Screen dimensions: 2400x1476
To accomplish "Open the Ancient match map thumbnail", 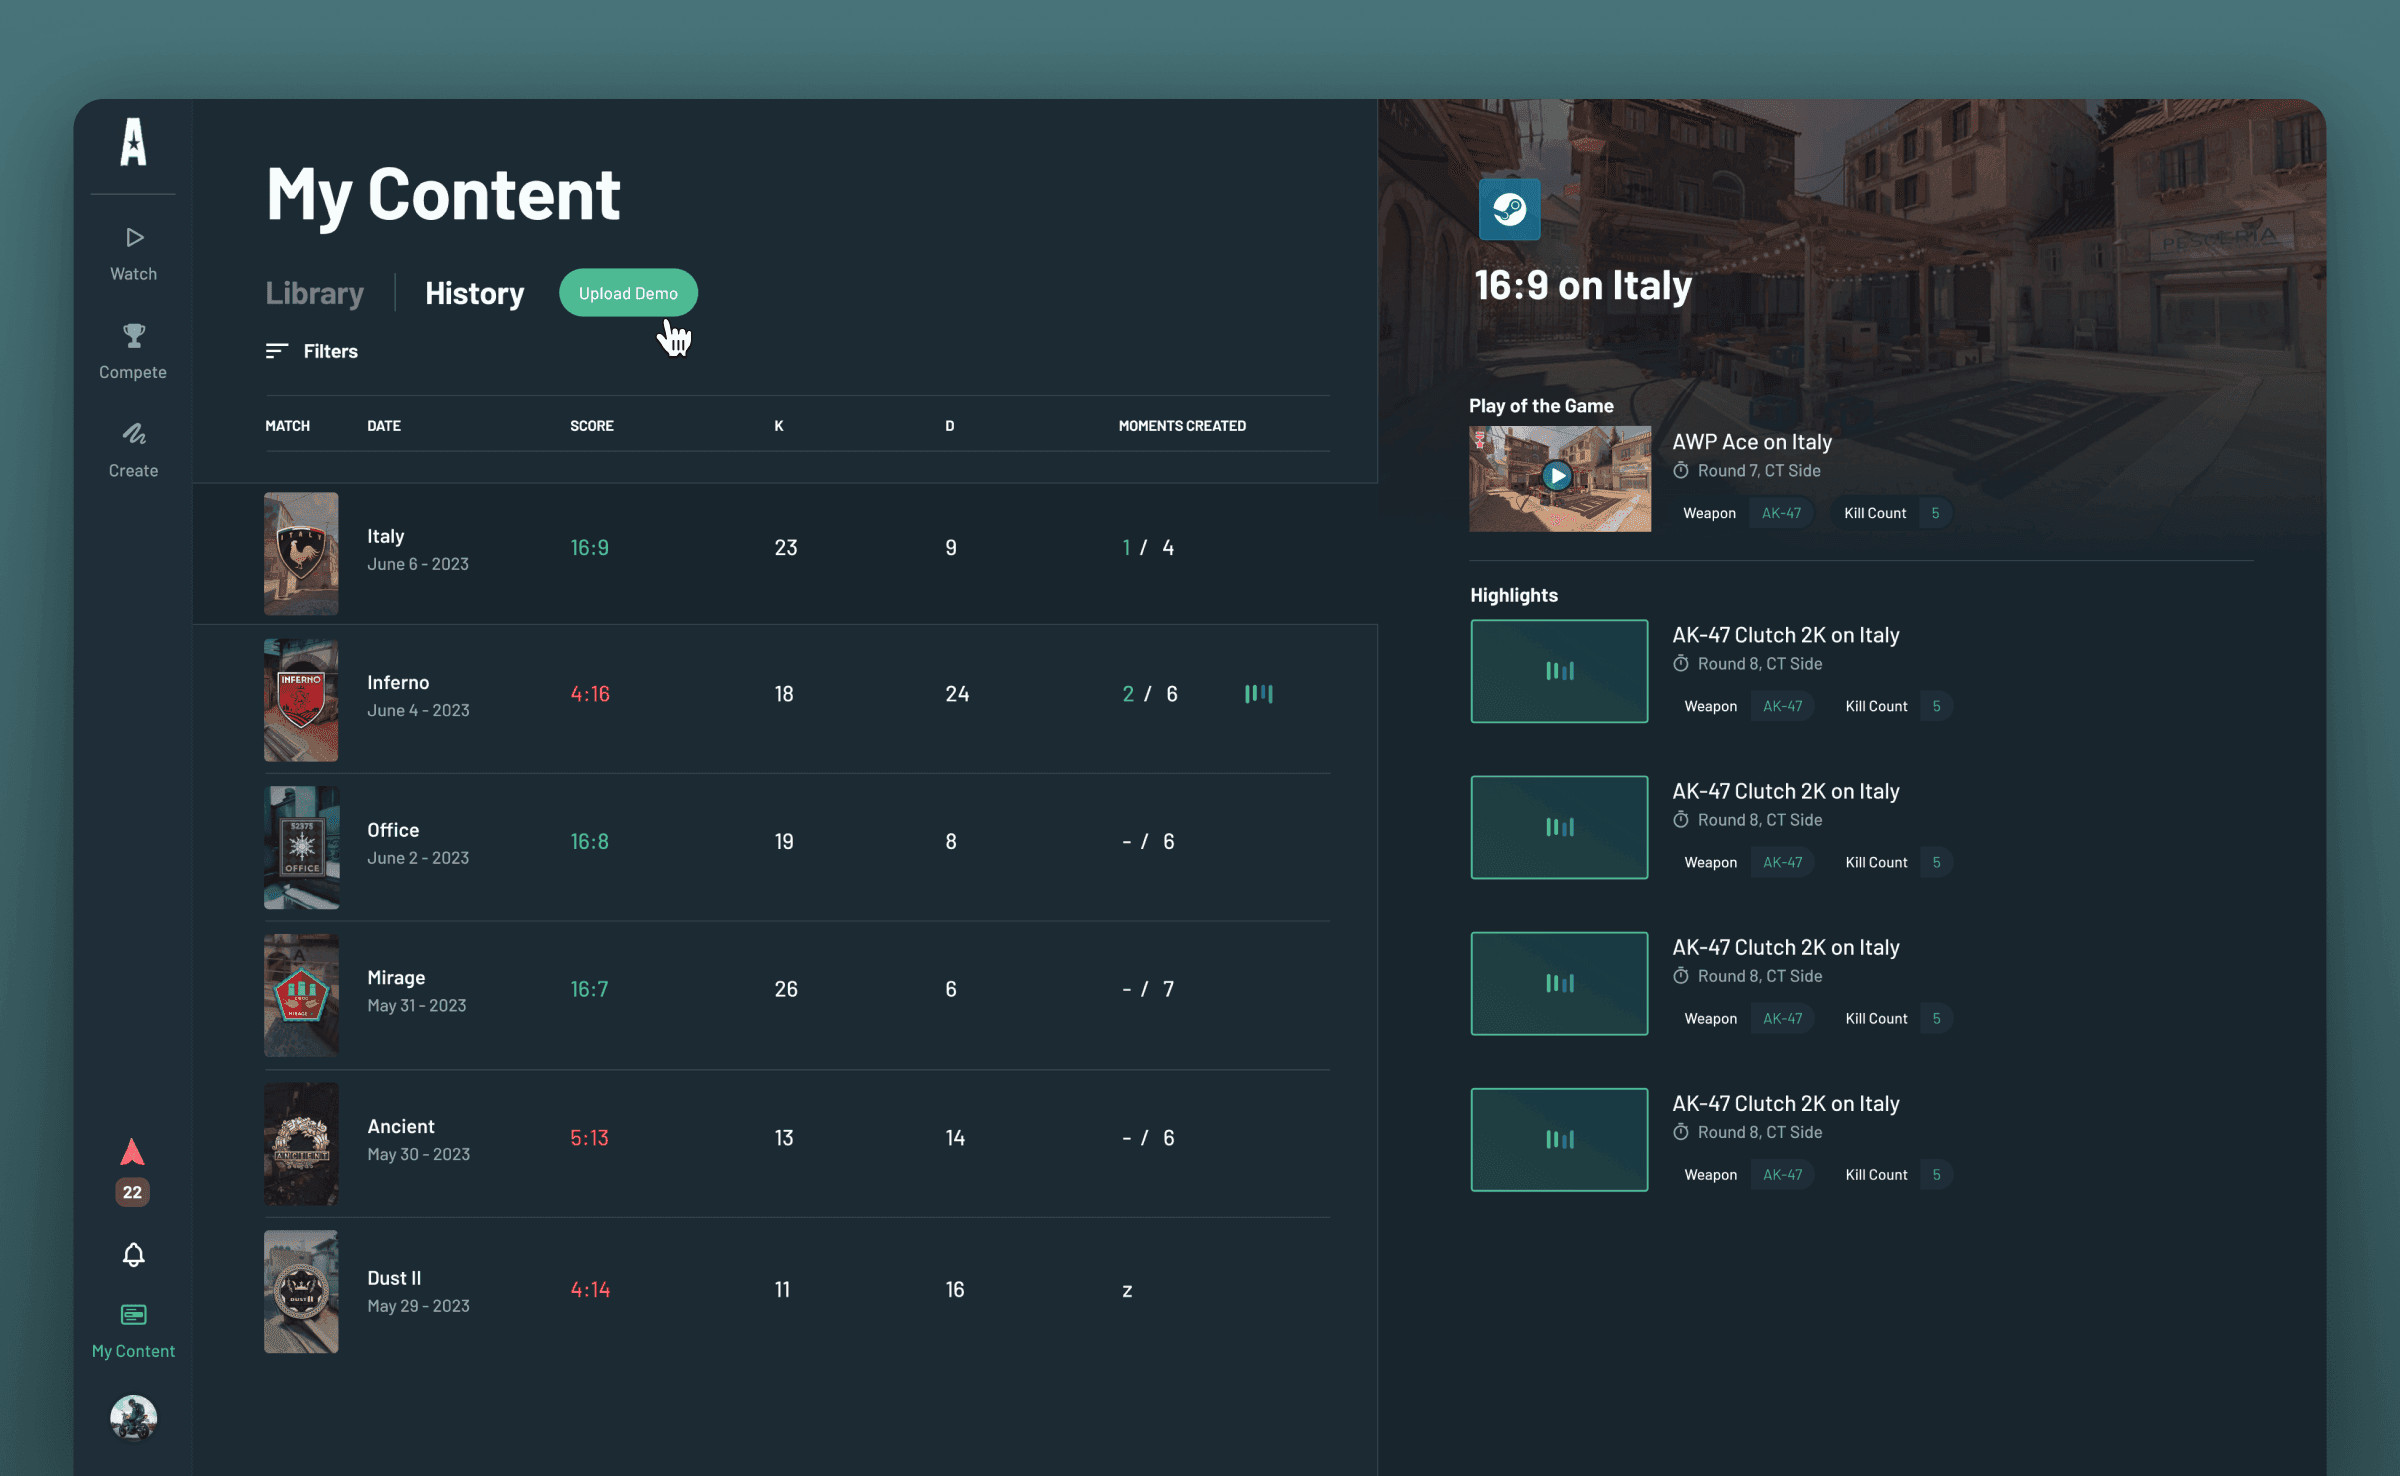I will point(301,1143).
